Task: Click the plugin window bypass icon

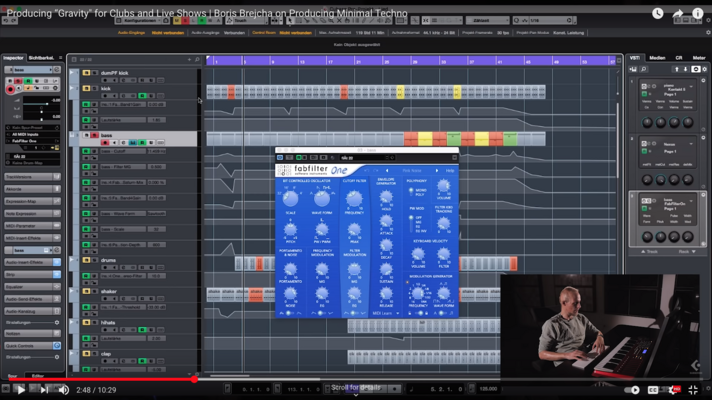Action: click(x=280, y=158)
